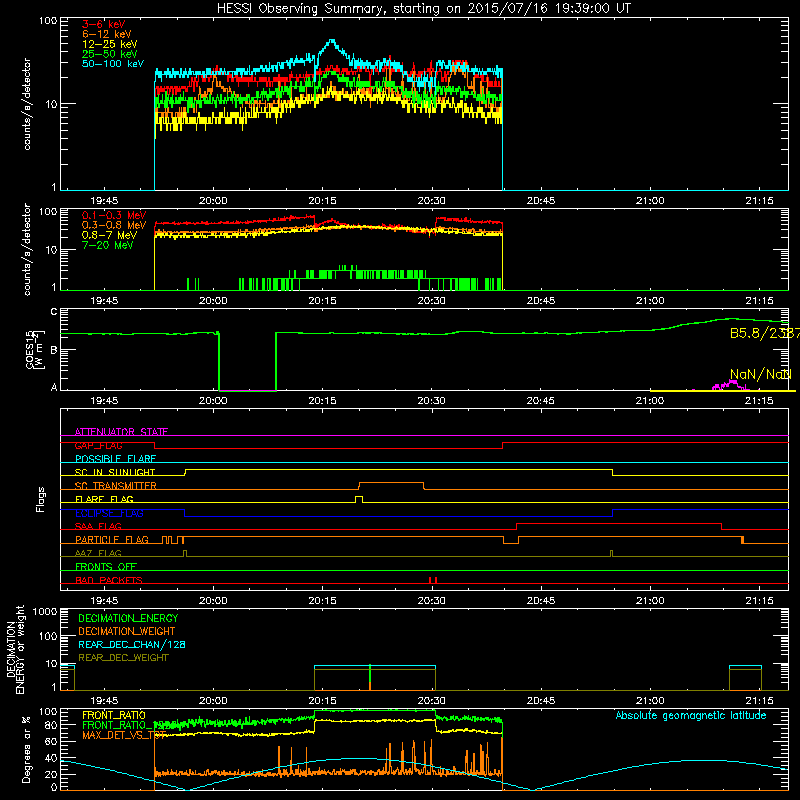This screenshot has height=800, width=800.
Task: Click the Absolute geomagnetic latitude label
Action: point(691,715)
